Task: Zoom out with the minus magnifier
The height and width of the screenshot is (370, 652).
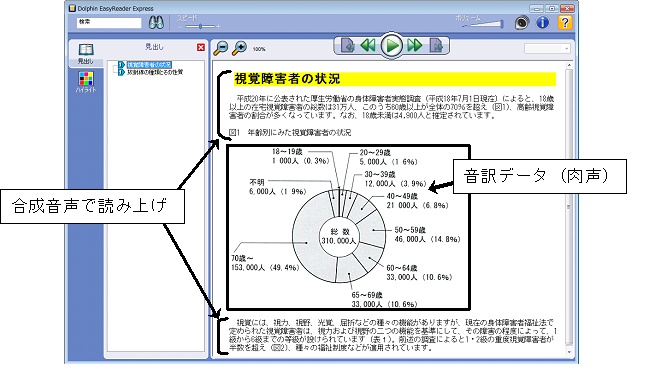Action: pyautogui.click(x=221, y=48)
